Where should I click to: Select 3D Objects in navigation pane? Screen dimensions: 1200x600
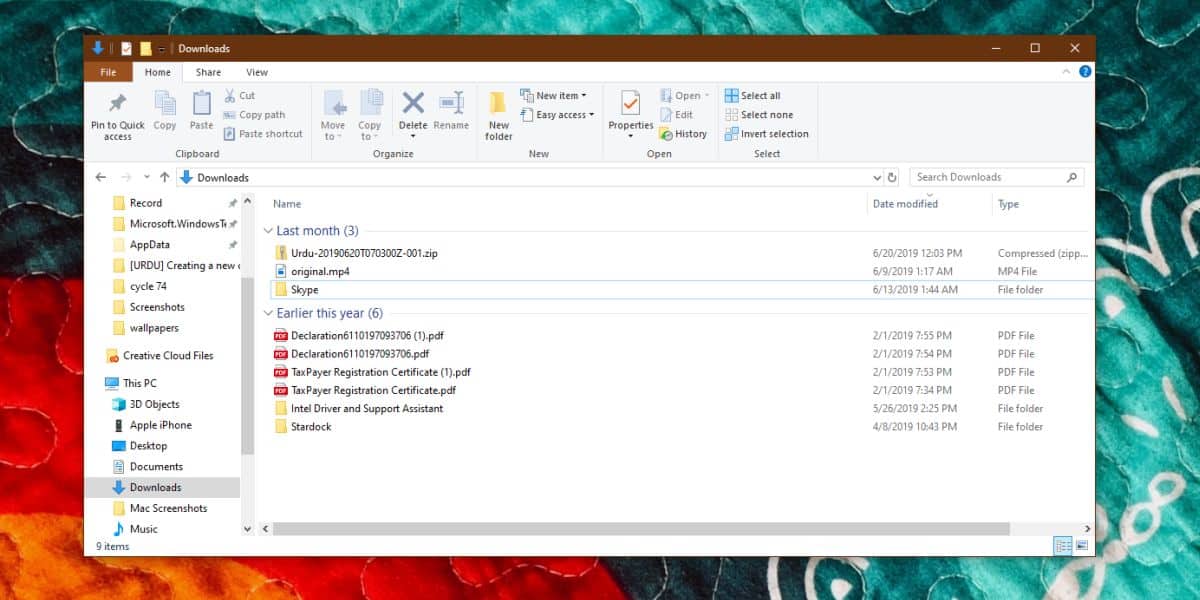pyautogui.click(x=146, y=404)
